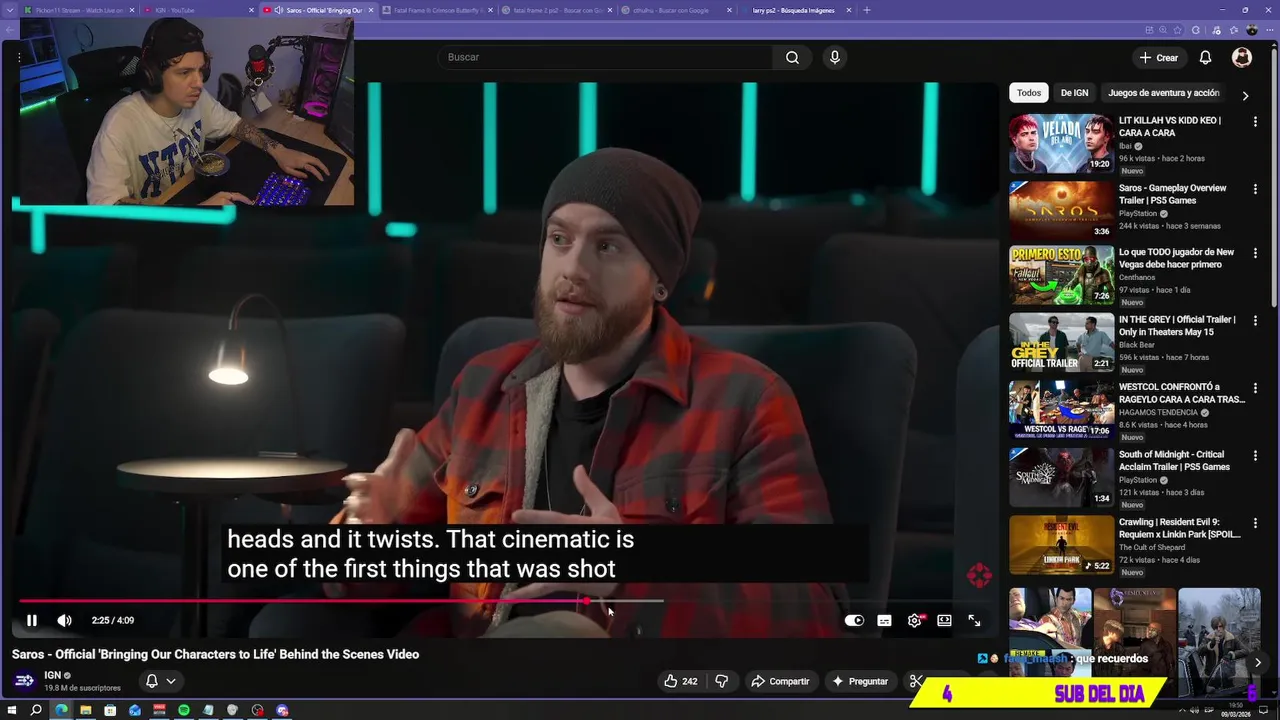1280x720 pixels.
Task: Open Microsoft Edge from taskbar
Action: coord(61,710)
